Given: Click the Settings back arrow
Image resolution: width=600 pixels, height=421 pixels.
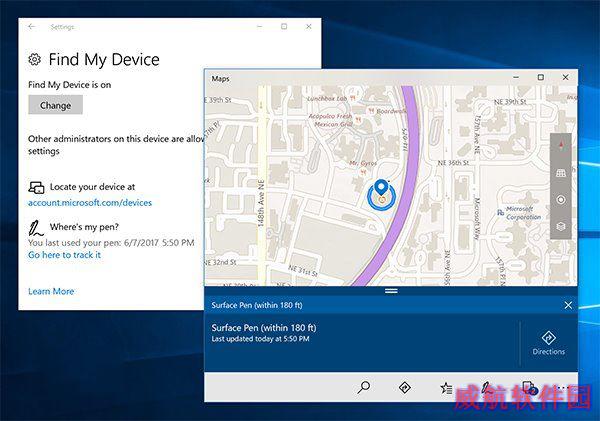Looking at the screenshot, I should (x=31, y=26).
